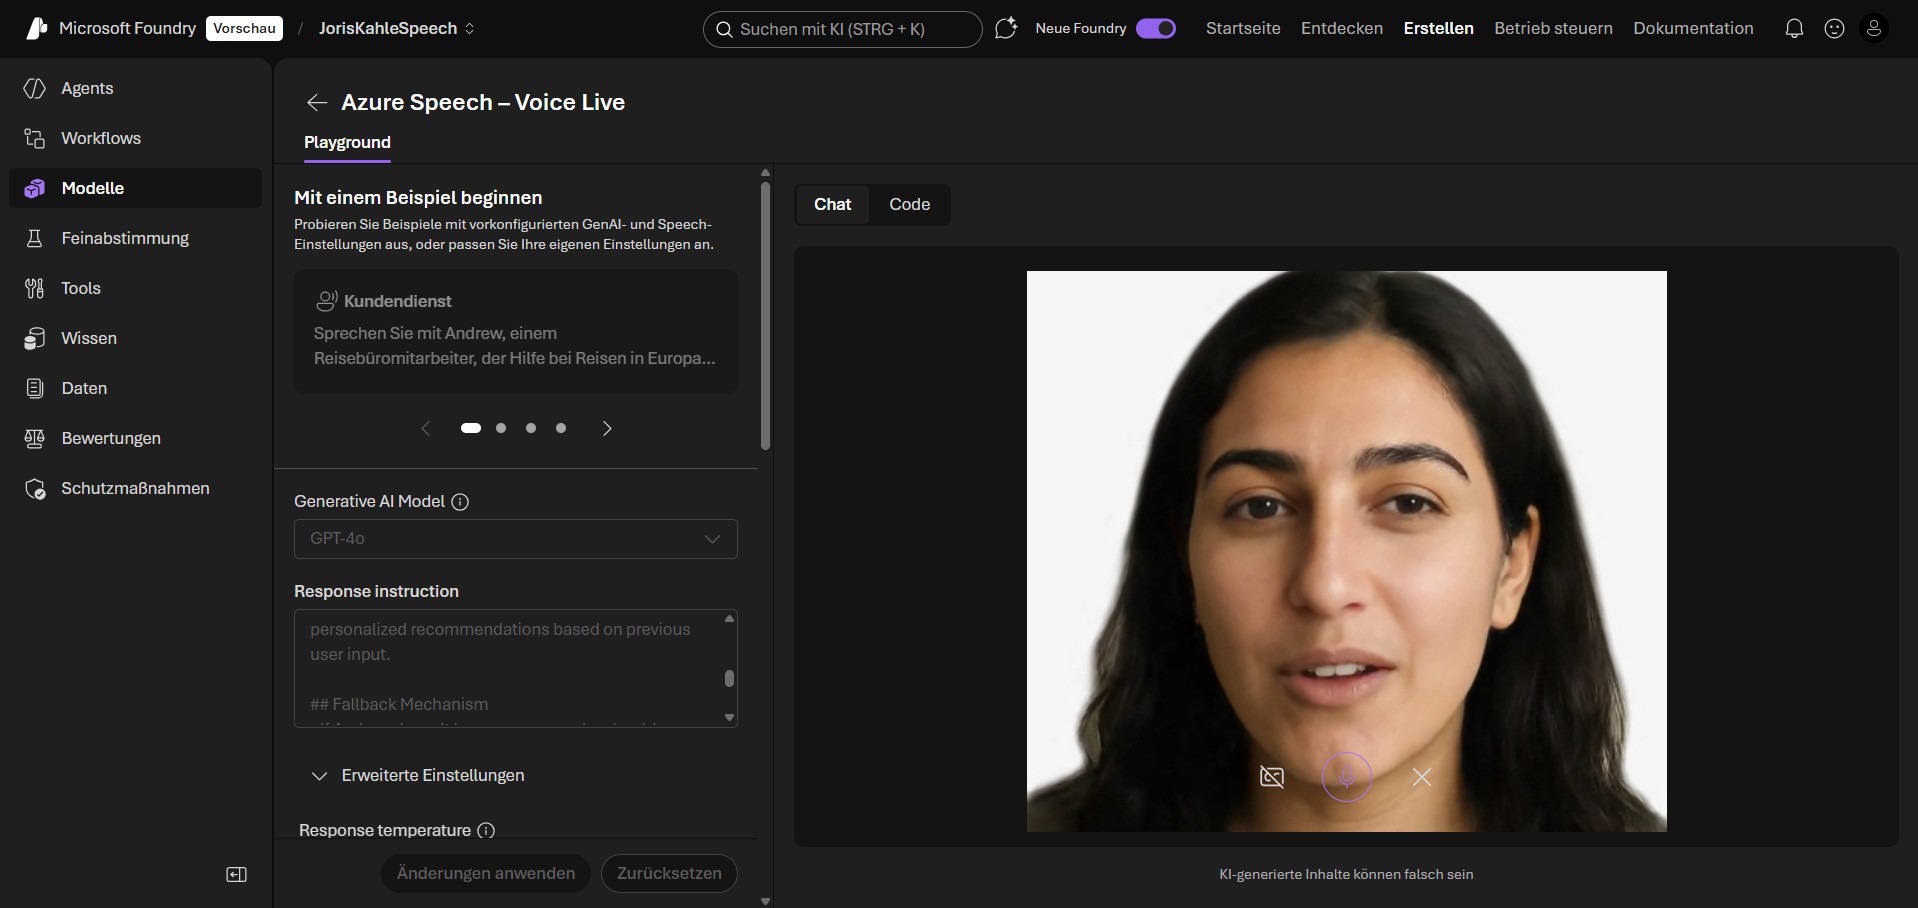This screenshot has width=1918, height=908.
Task: Navigate to Startseite
Action: point(1243,28)
